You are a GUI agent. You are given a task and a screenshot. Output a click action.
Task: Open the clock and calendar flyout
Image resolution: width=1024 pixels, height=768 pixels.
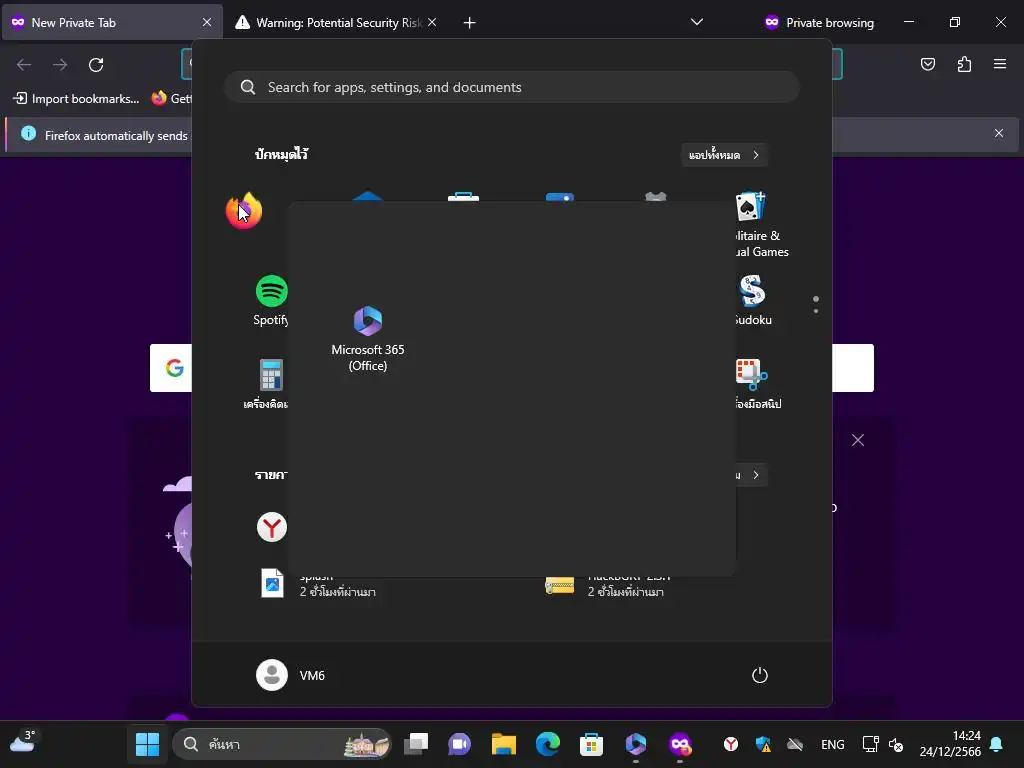950,744
